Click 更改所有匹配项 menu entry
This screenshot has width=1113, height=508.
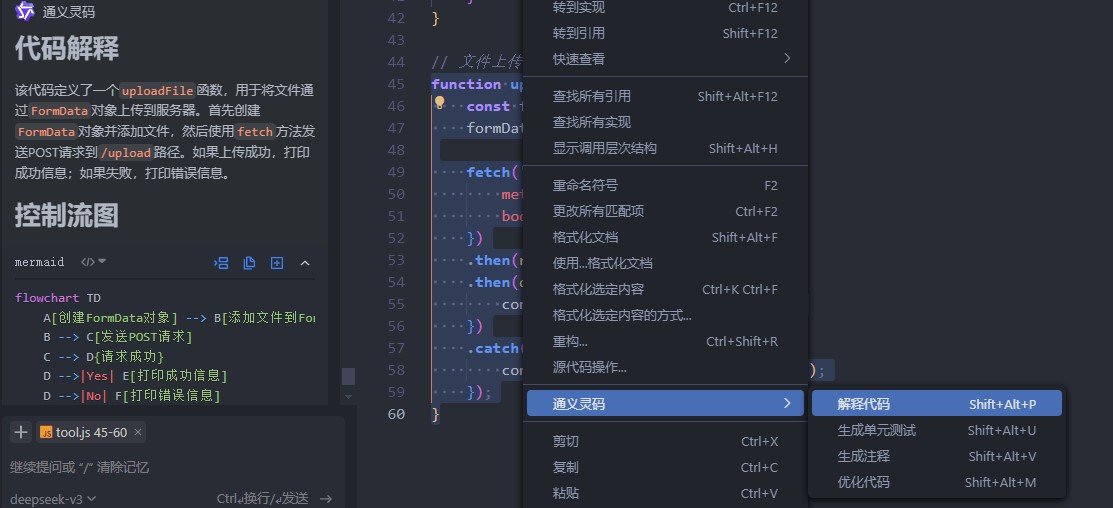[665, 211]
